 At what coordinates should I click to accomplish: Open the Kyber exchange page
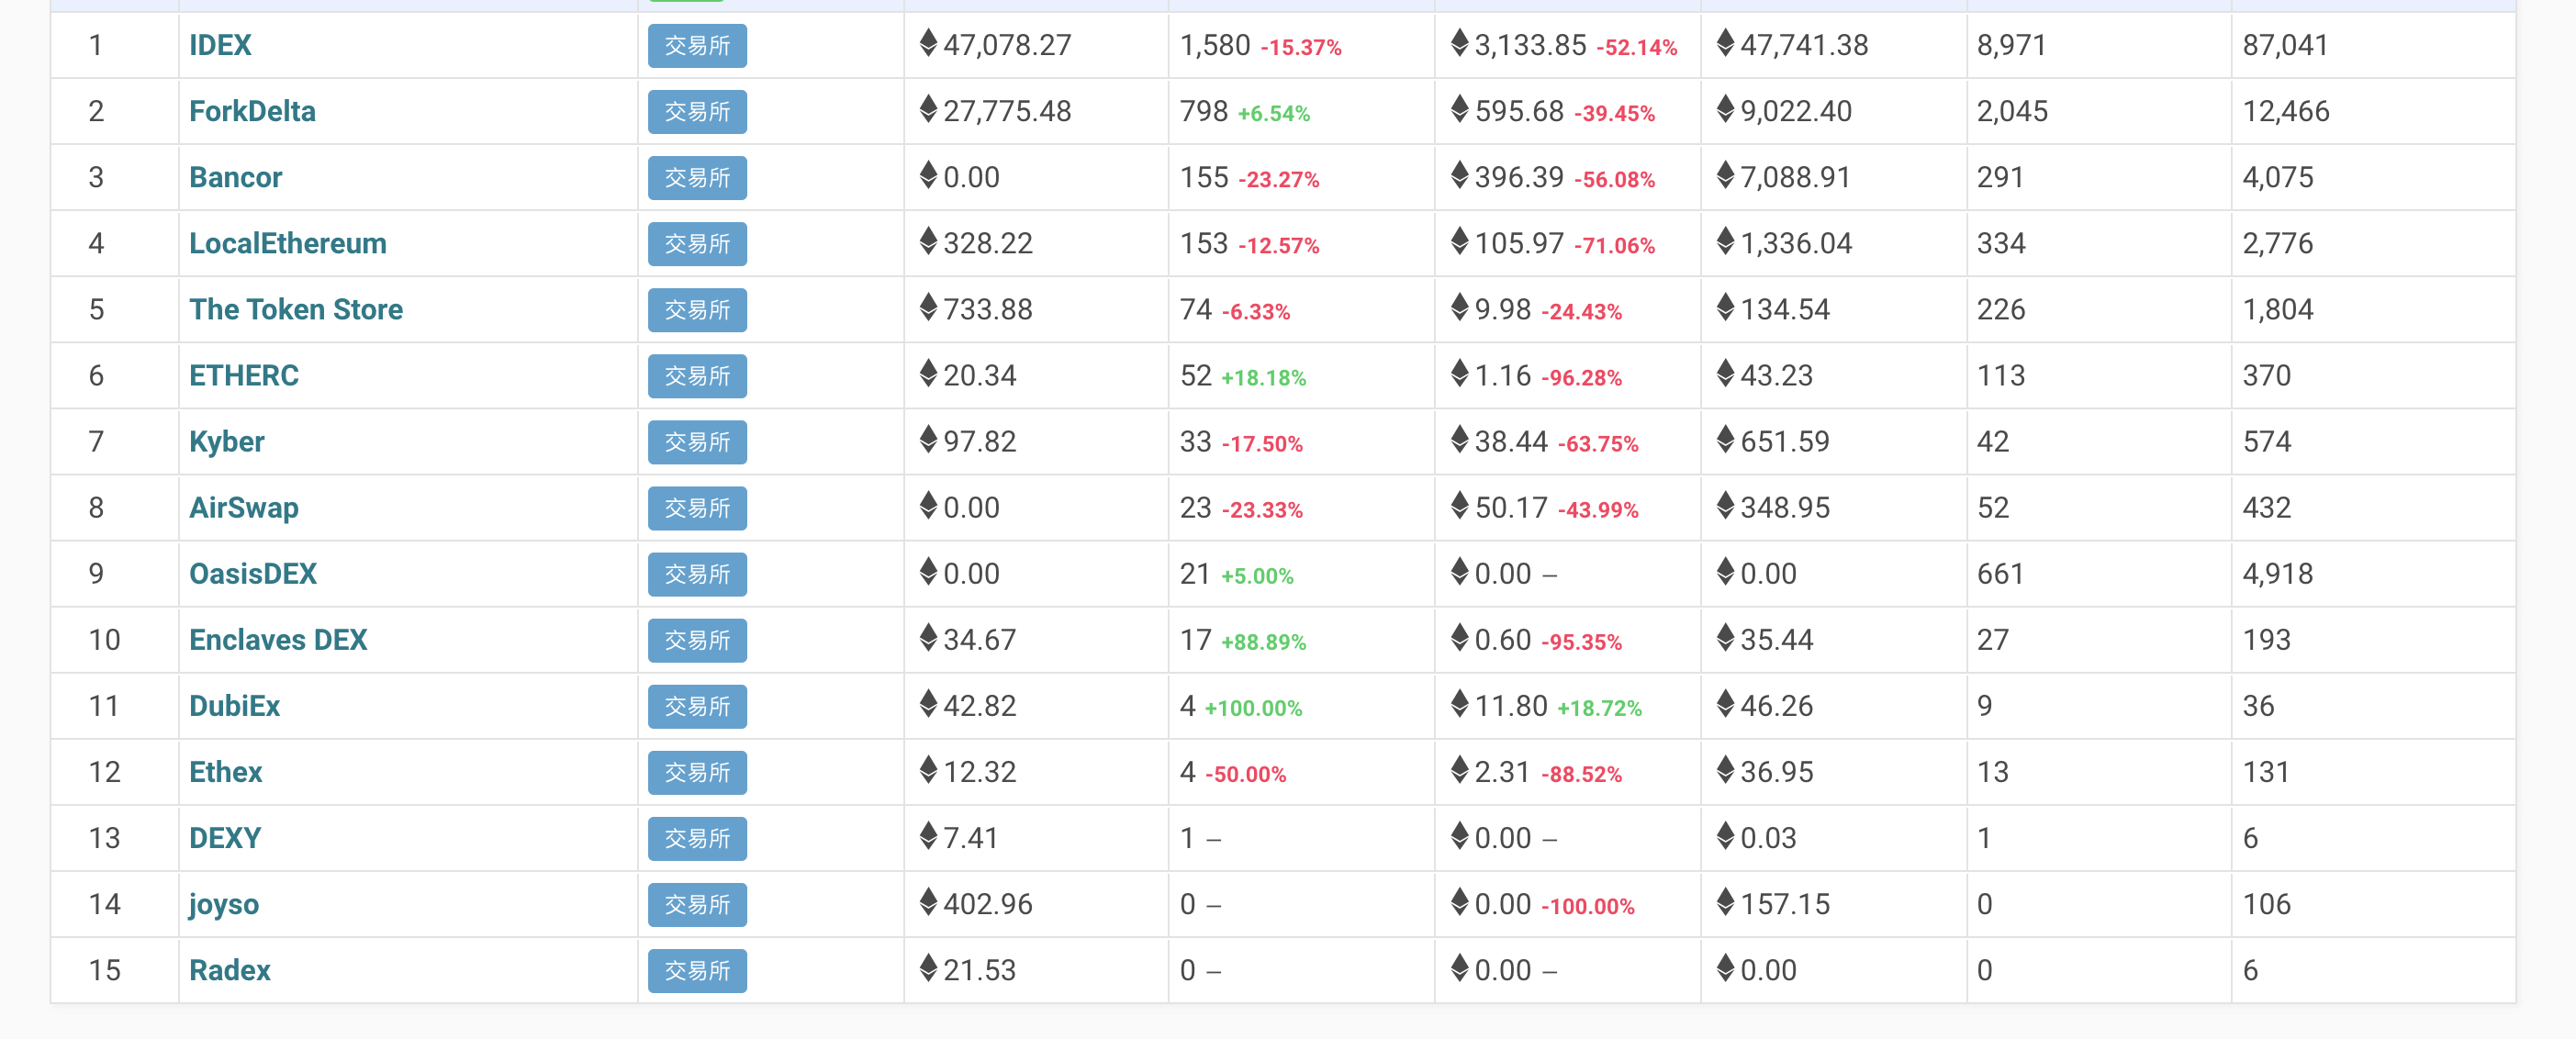point(227,441)
